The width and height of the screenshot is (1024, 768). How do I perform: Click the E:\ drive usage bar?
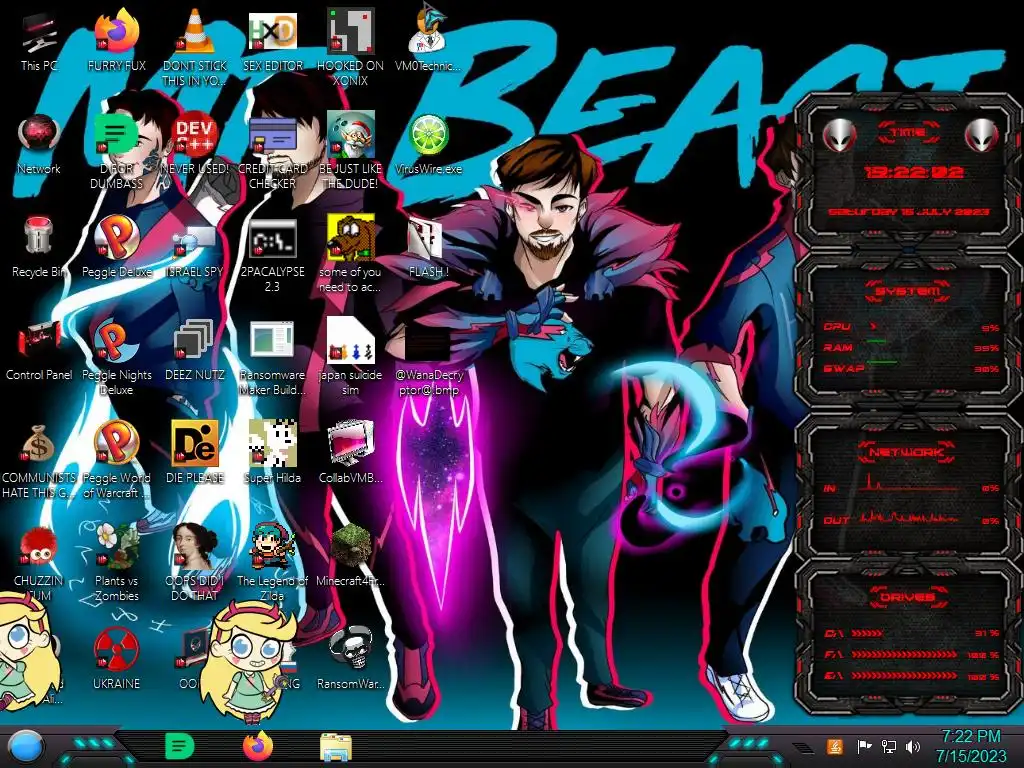point(904,676)
